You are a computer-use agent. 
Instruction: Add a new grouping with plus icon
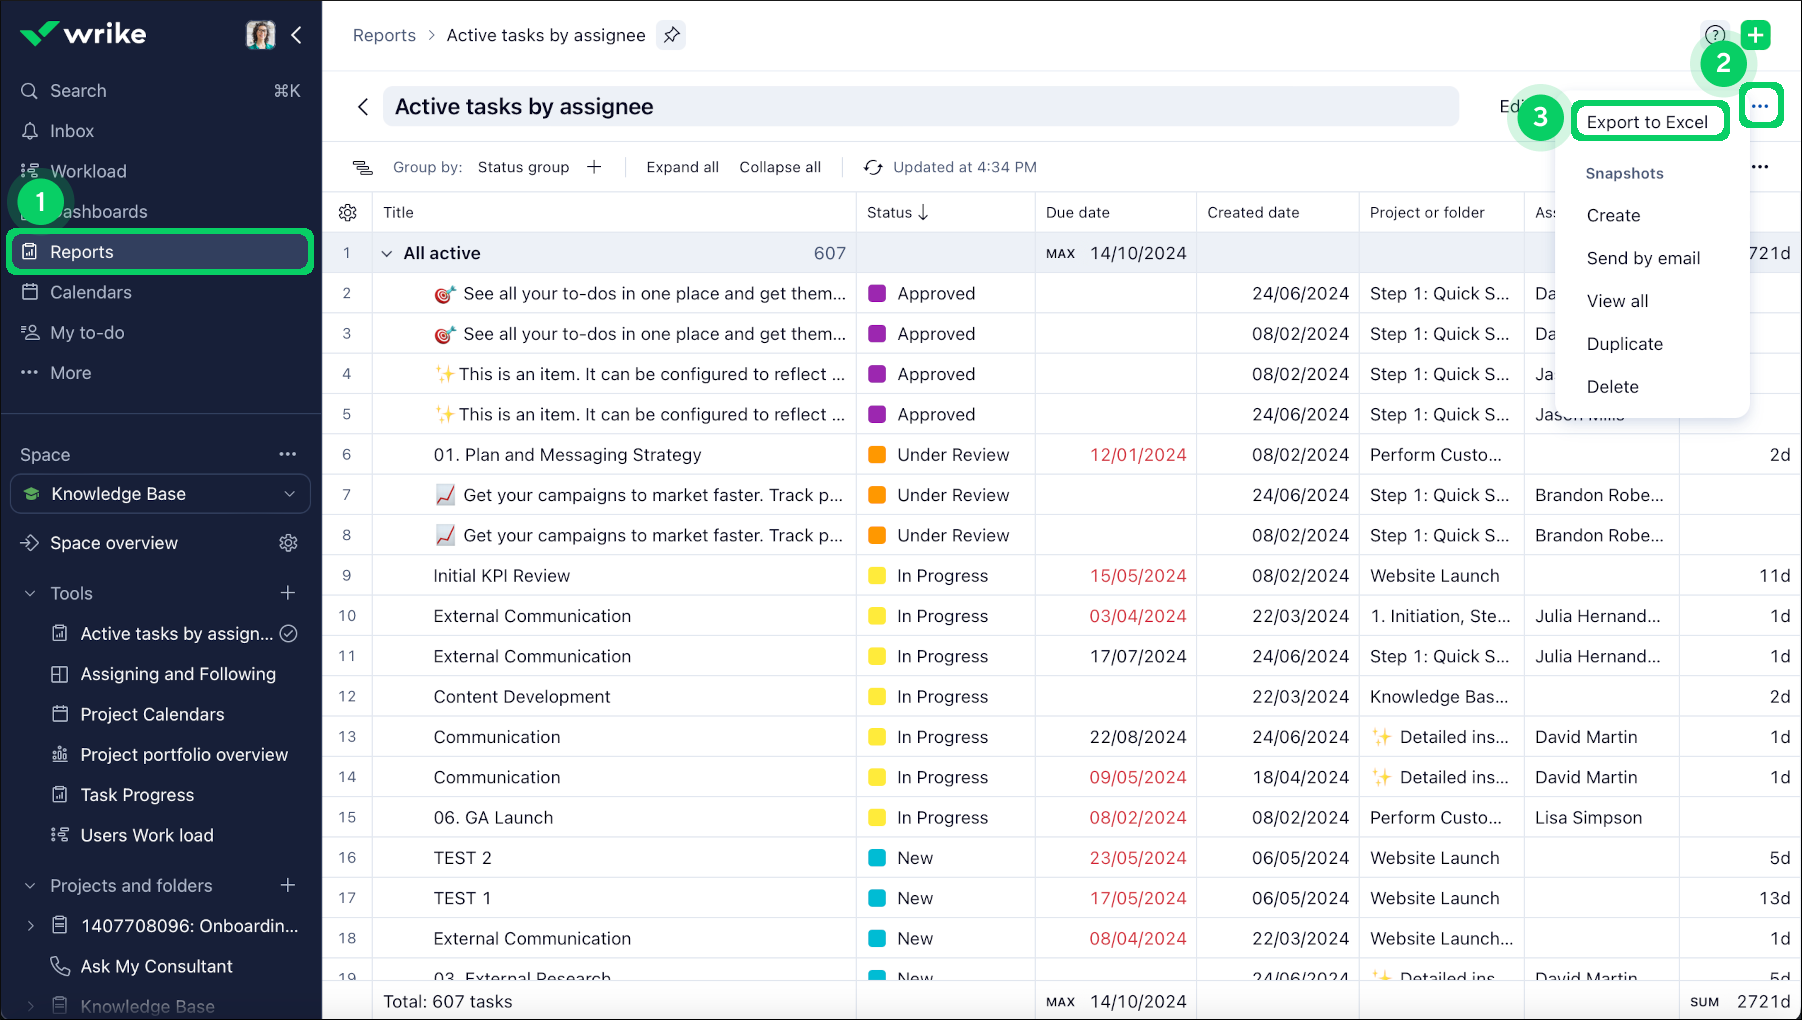click(x=594, y=167)
